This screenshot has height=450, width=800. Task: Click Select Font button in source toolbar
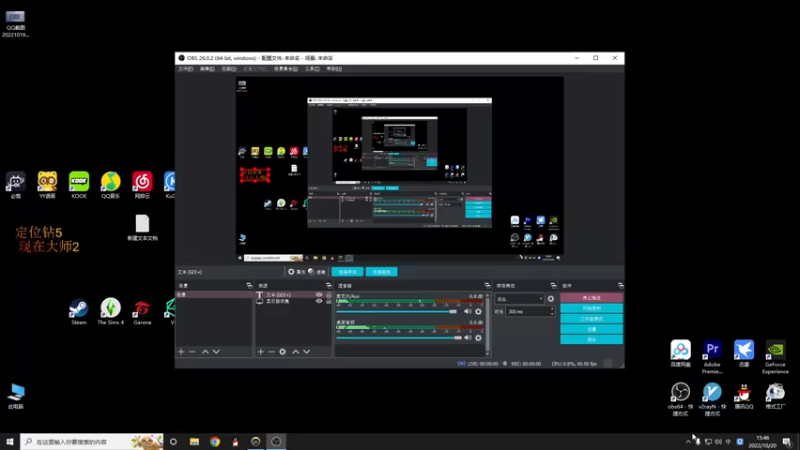pos(347,272)
